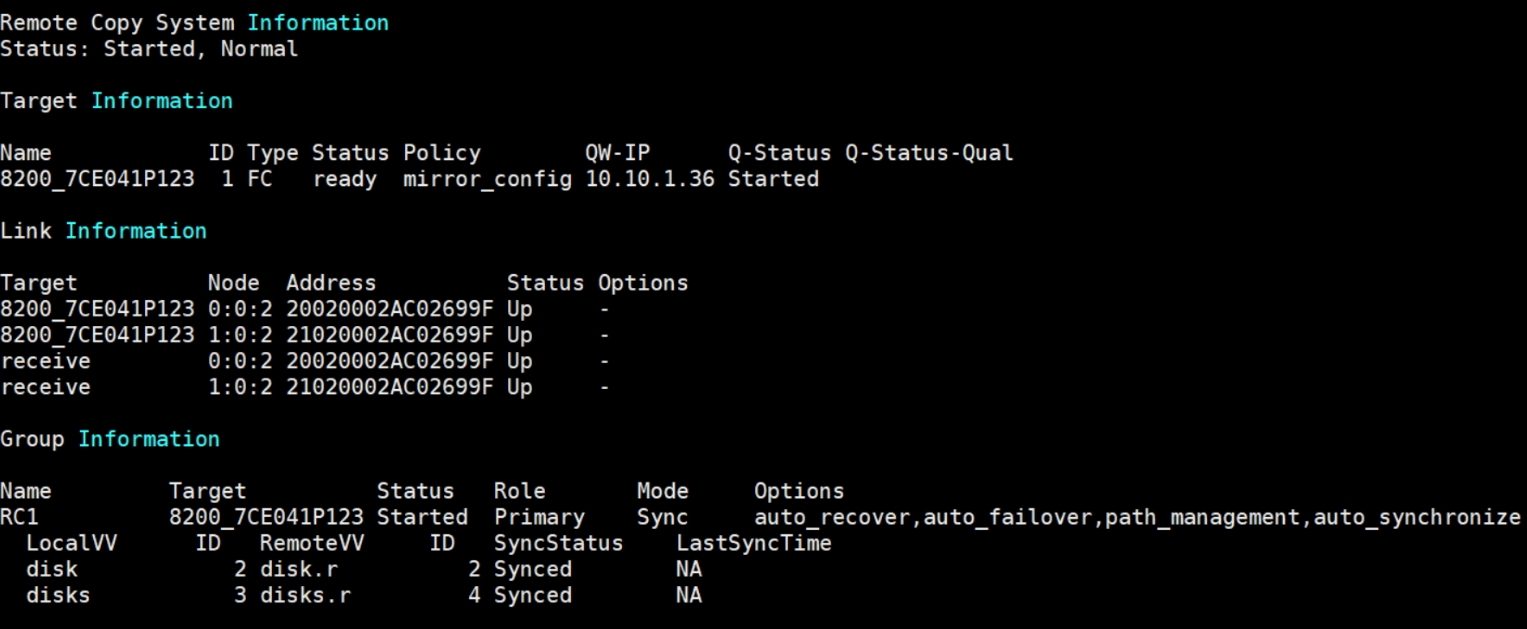The height and width of the screenshot is (629, 1527).
Task: Click the 'Primary' role value
Action: point(539,517)
